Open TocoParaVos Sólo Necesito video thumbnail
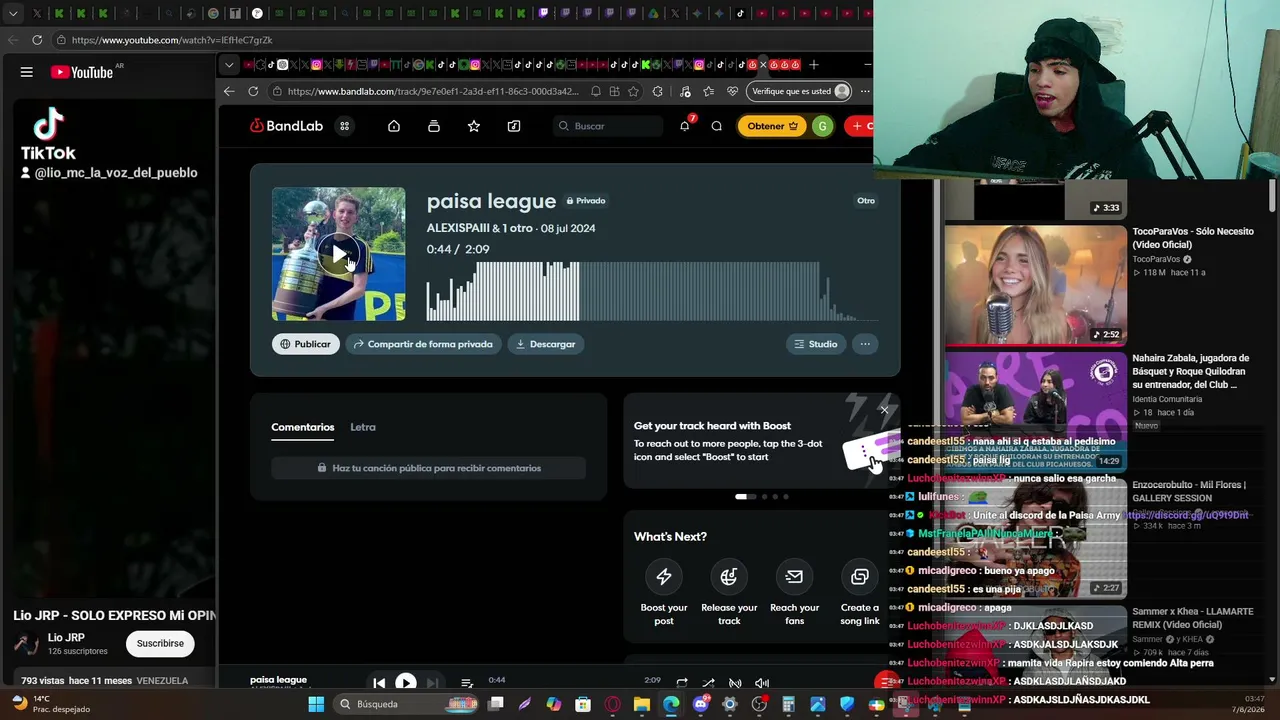The width and height of the screenshot is (1280, 720). tap(1036, 285)
